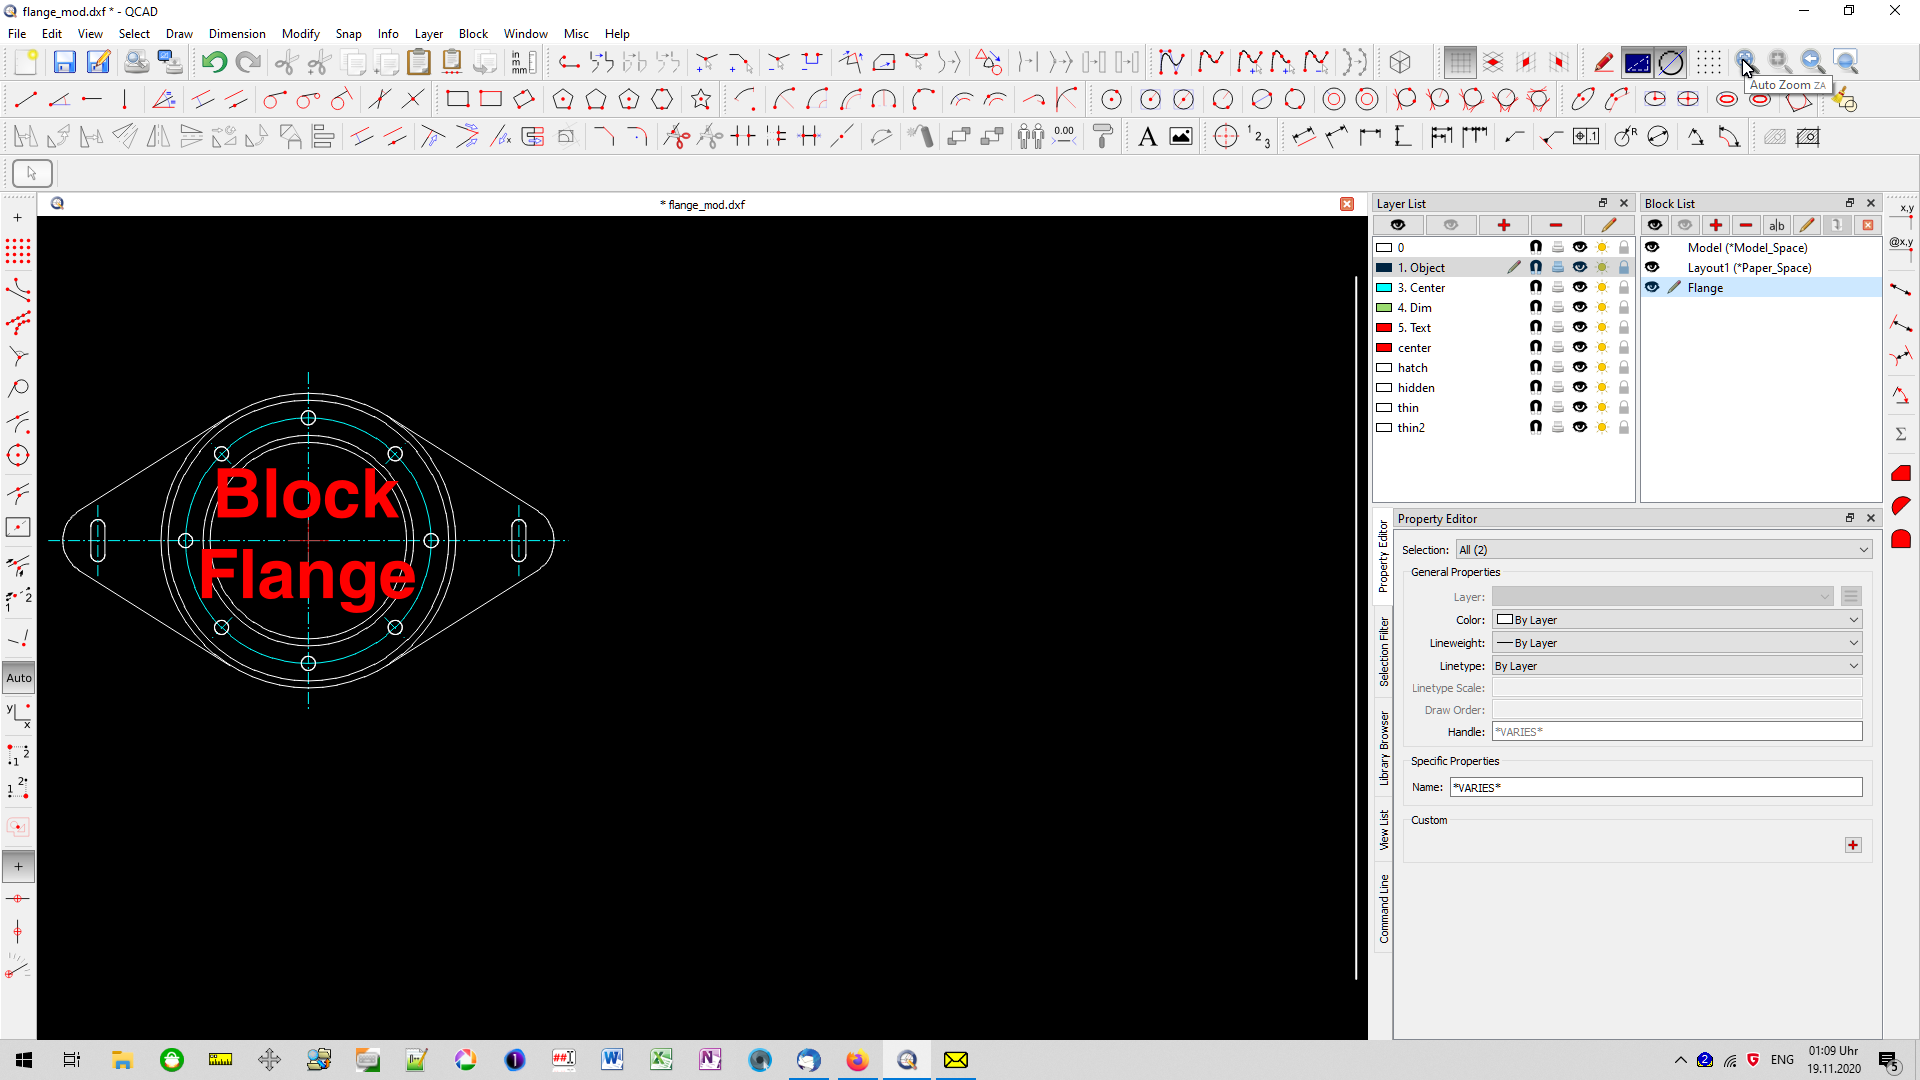This screenshot has height=1080, width=1920.
Task: Toggle print state of layer 'hidden'
Action: click(1558, 387)
